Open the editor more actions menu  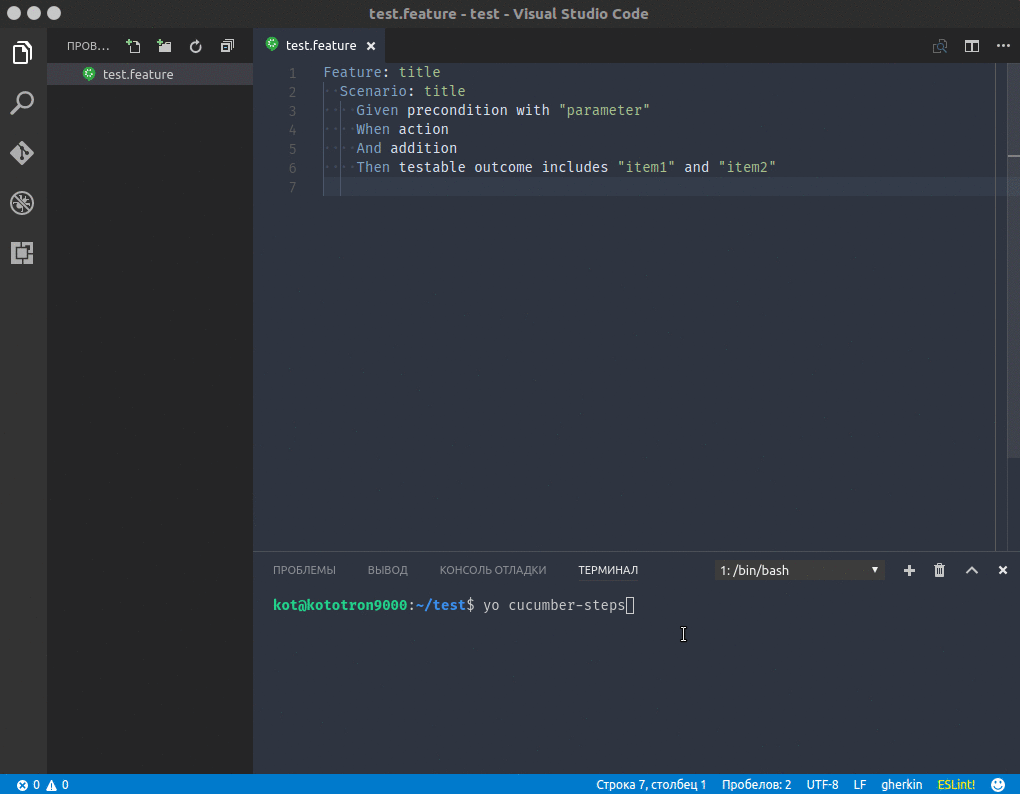coord(1003,46)
